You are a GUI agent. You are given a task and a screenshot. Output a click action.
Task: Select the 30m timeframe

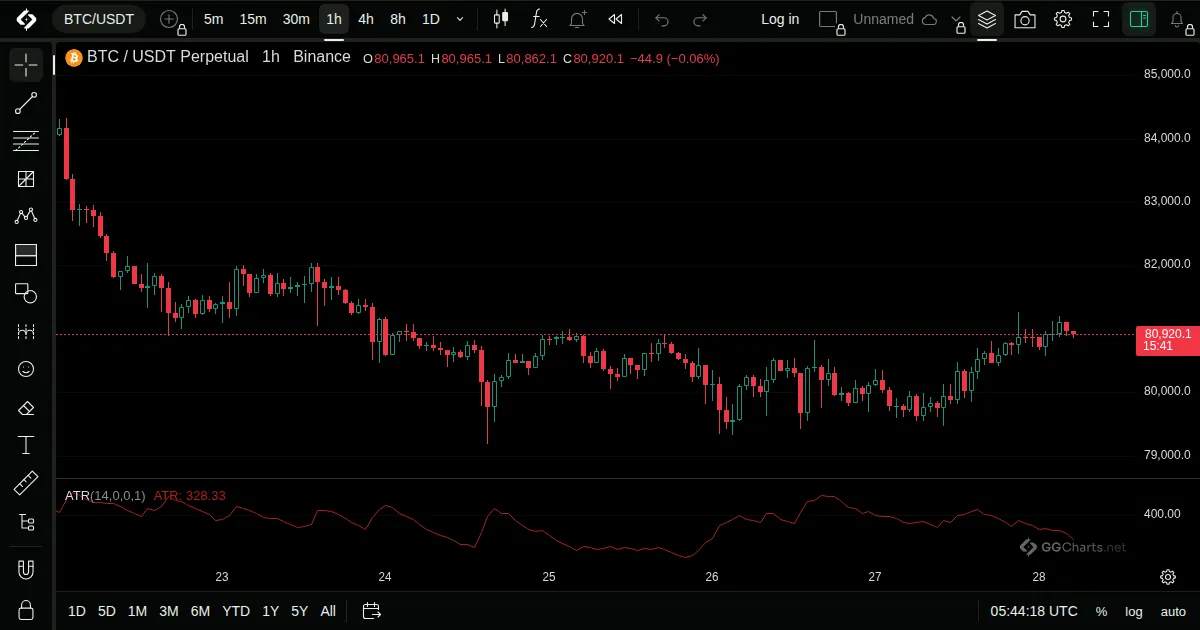click(296, 19)
